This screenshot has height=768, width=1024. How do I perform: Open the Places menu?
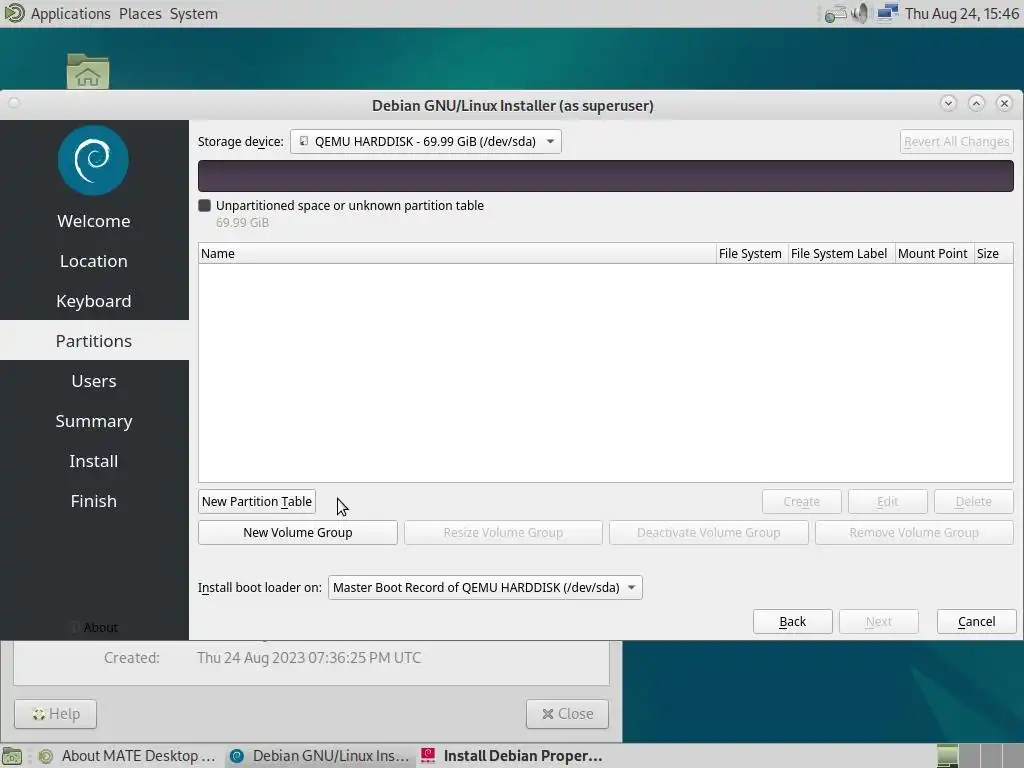click(x=140, y=14)
